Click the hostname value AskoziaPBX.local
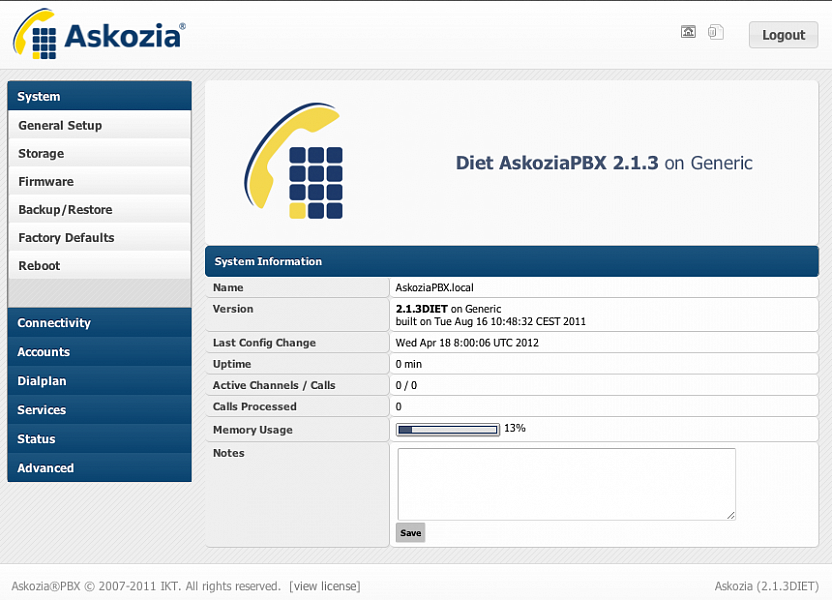 click(x=435, y=288)
